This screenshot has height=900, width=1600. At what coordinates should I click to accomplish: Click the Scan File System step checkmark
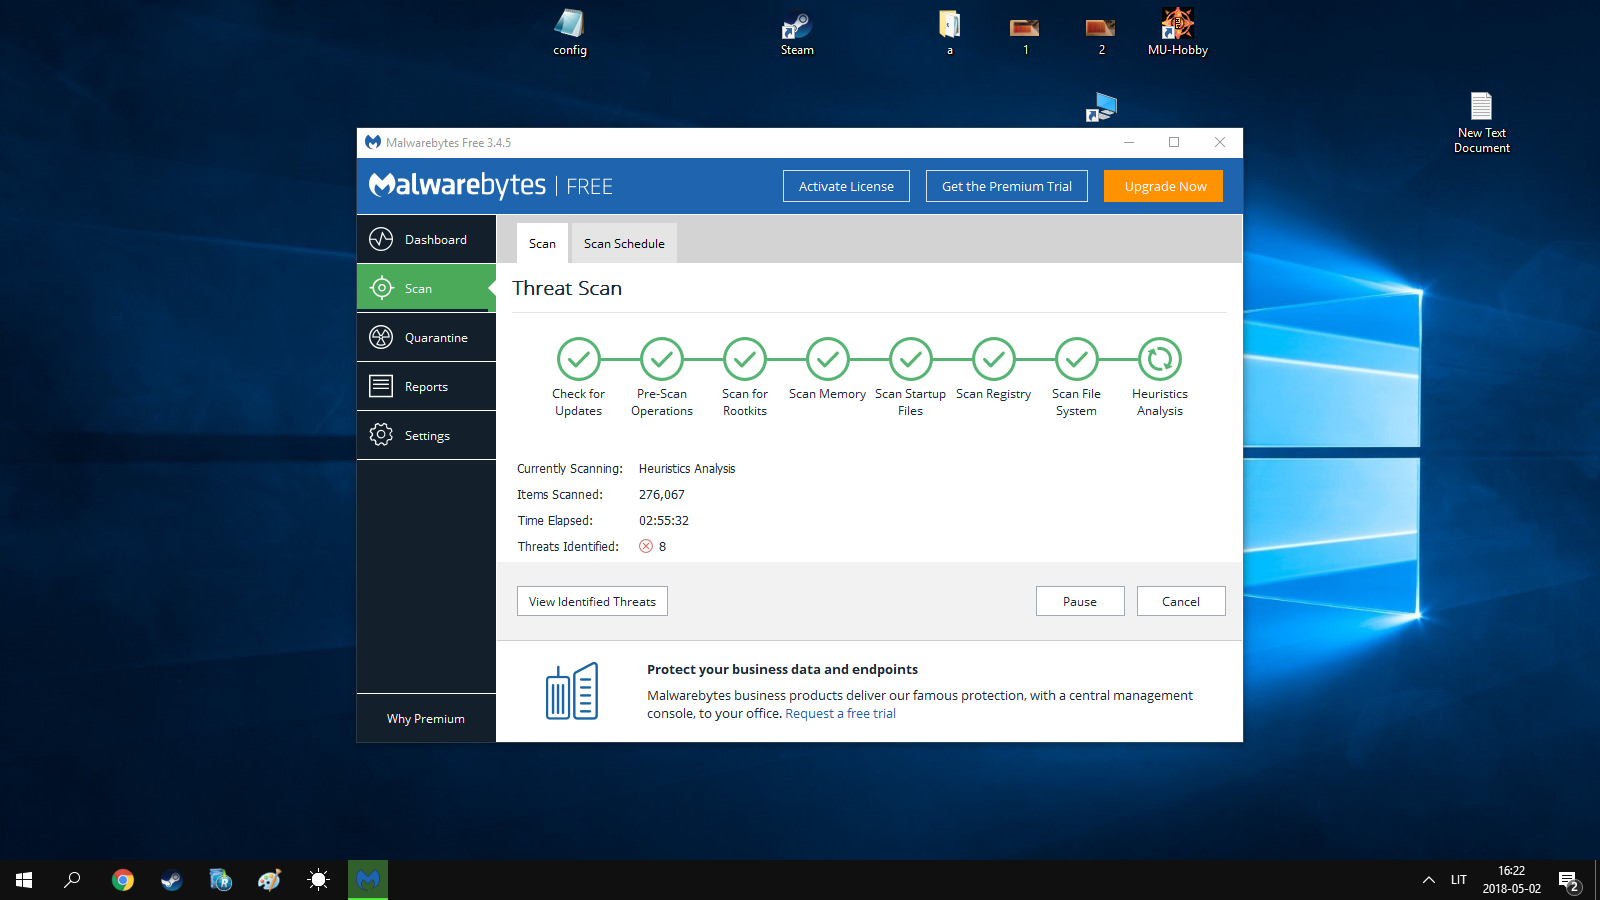pyautogui.click(x=1077, y=359)
